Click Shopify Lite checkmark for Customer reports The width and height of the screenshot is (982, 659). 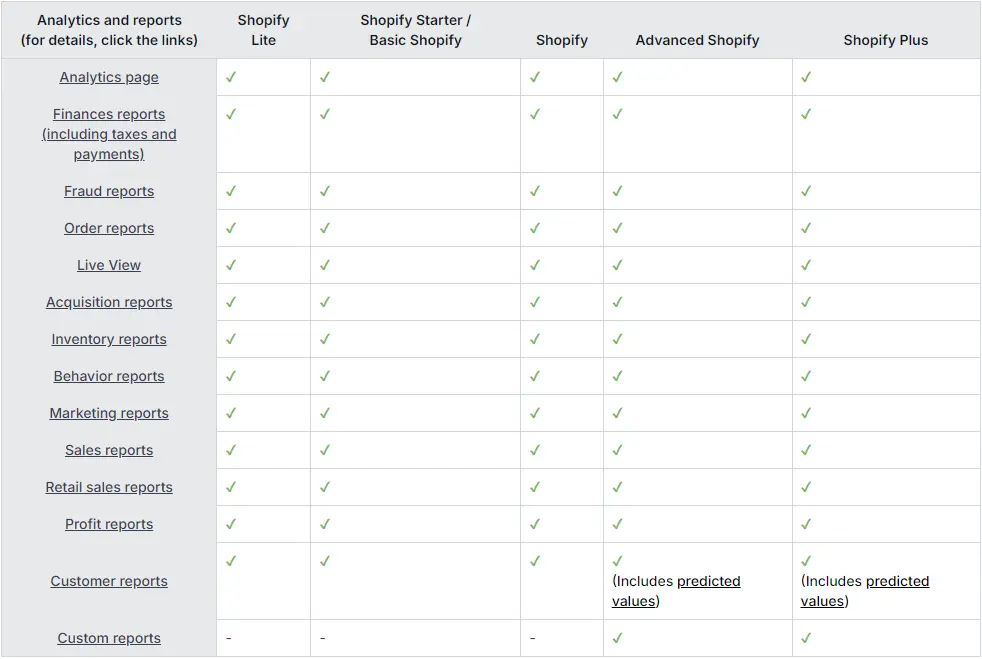[231, 561]
